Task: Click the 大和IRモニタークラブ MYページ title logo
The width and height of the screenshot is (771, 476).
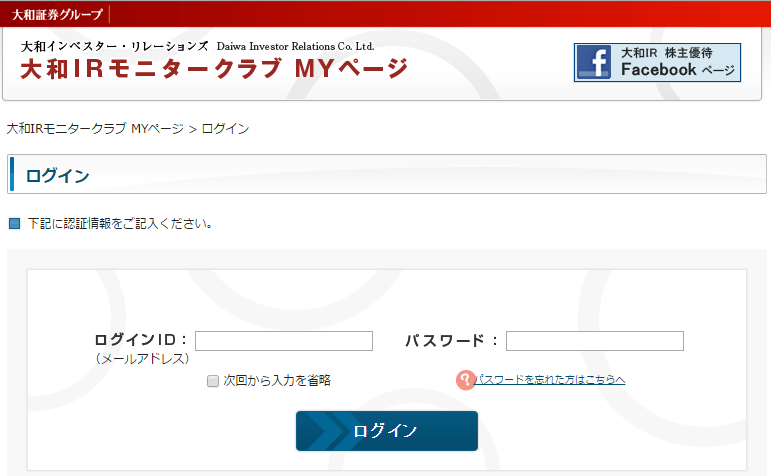Action: [214, 68]
